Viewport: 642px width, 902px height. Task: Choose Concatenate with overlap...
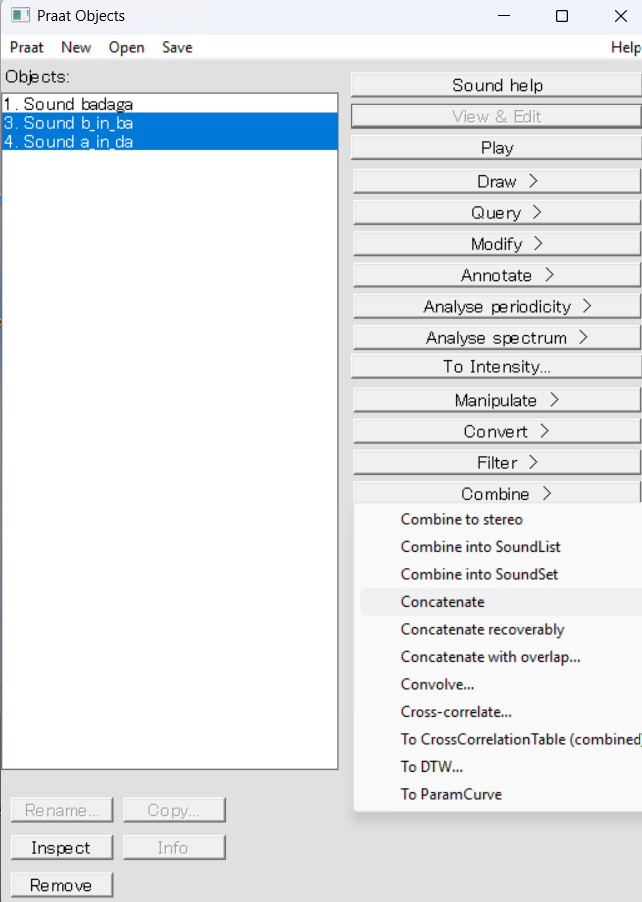tap(501, 657)
